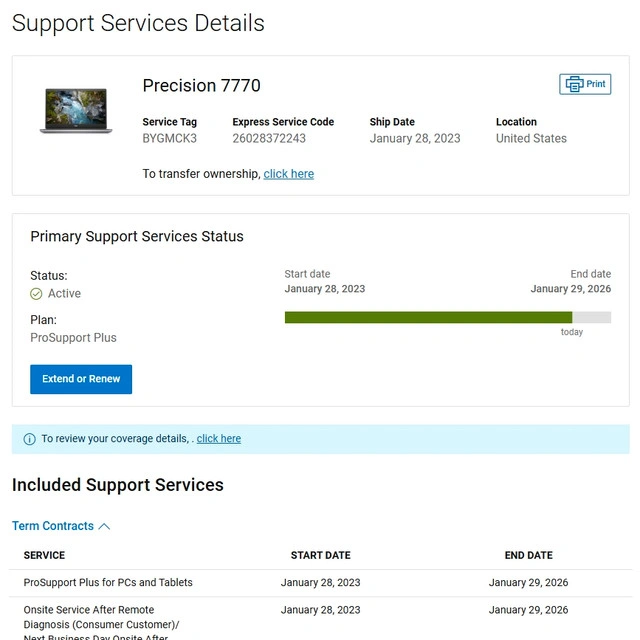Screen dimensions: 640x640
Task: Click the END DATE column header
Action: [x=528, y=555]
